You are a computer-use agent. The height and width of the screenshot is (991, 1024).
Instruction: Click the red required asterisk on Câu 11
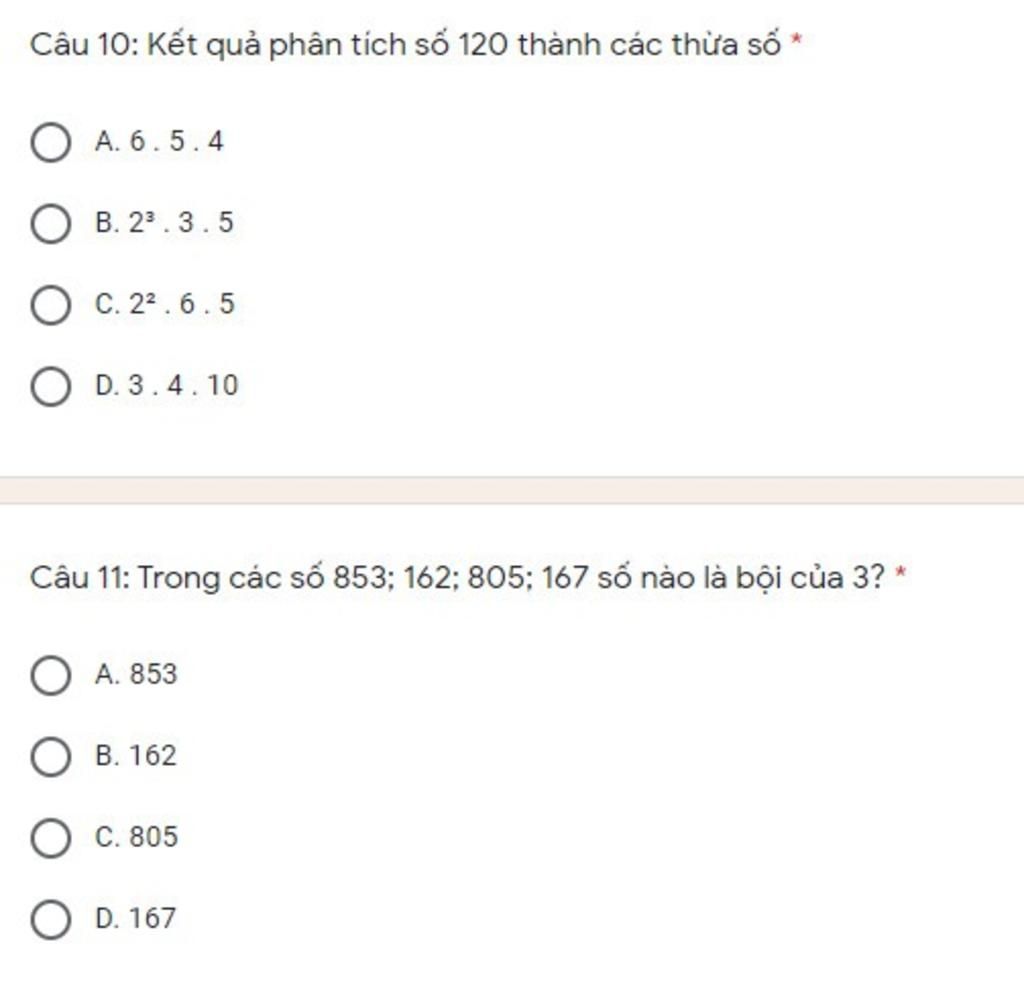[901, 572]
